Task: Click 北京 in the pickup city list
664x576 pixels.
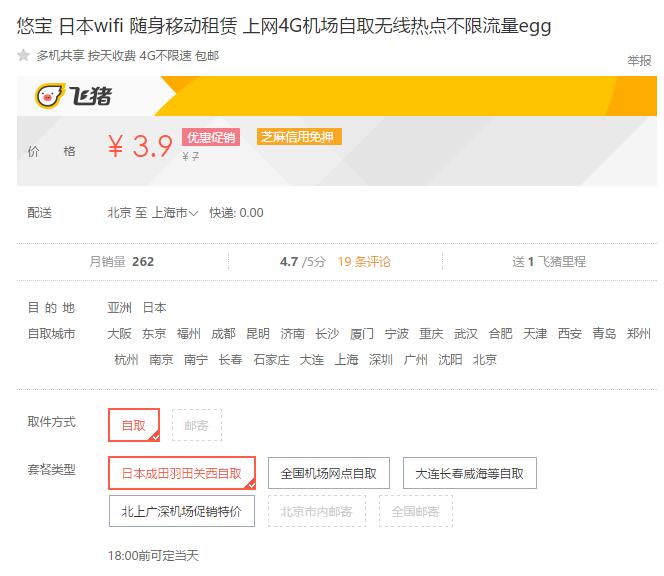Action: tap(485, 360)
